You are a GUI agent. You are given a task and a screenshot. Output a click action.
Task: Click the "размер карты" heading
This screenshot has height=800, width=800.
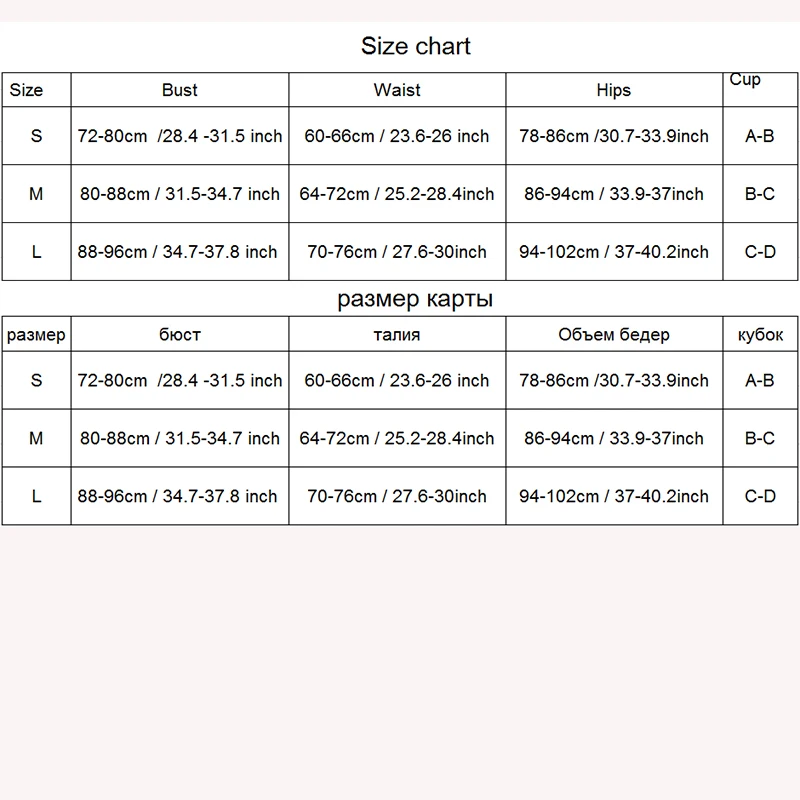[x=415, y=299]
